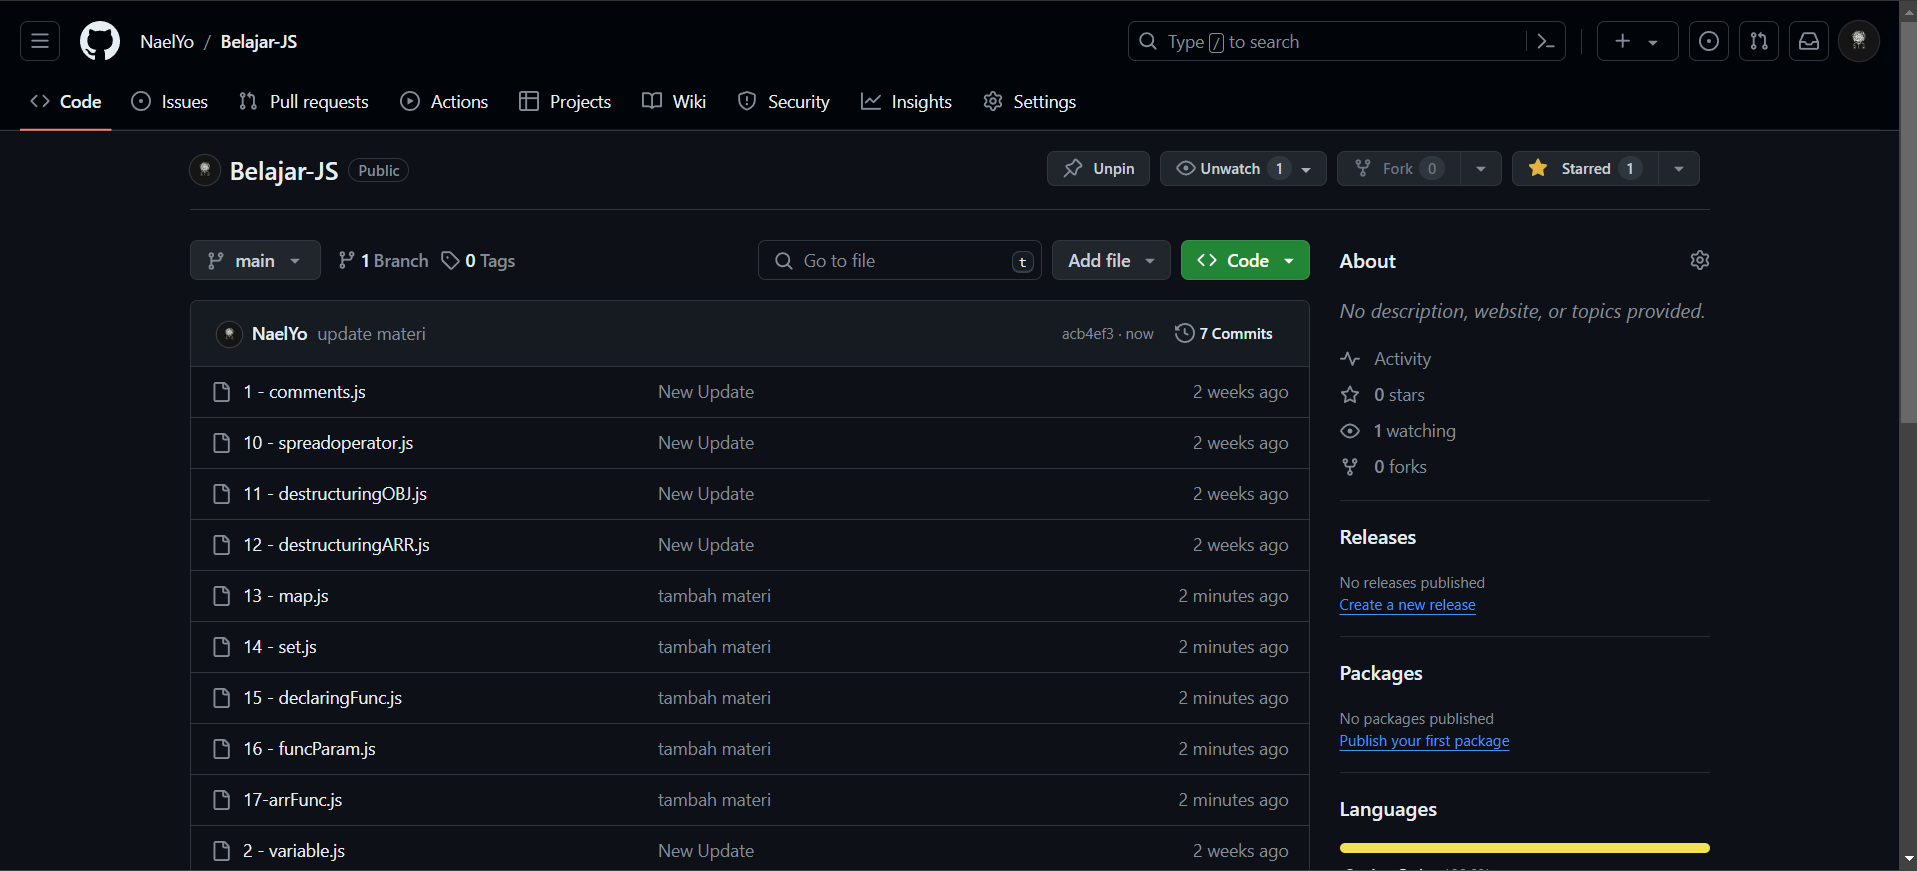Open pull requests icon in header

(x=1758, y=41)
